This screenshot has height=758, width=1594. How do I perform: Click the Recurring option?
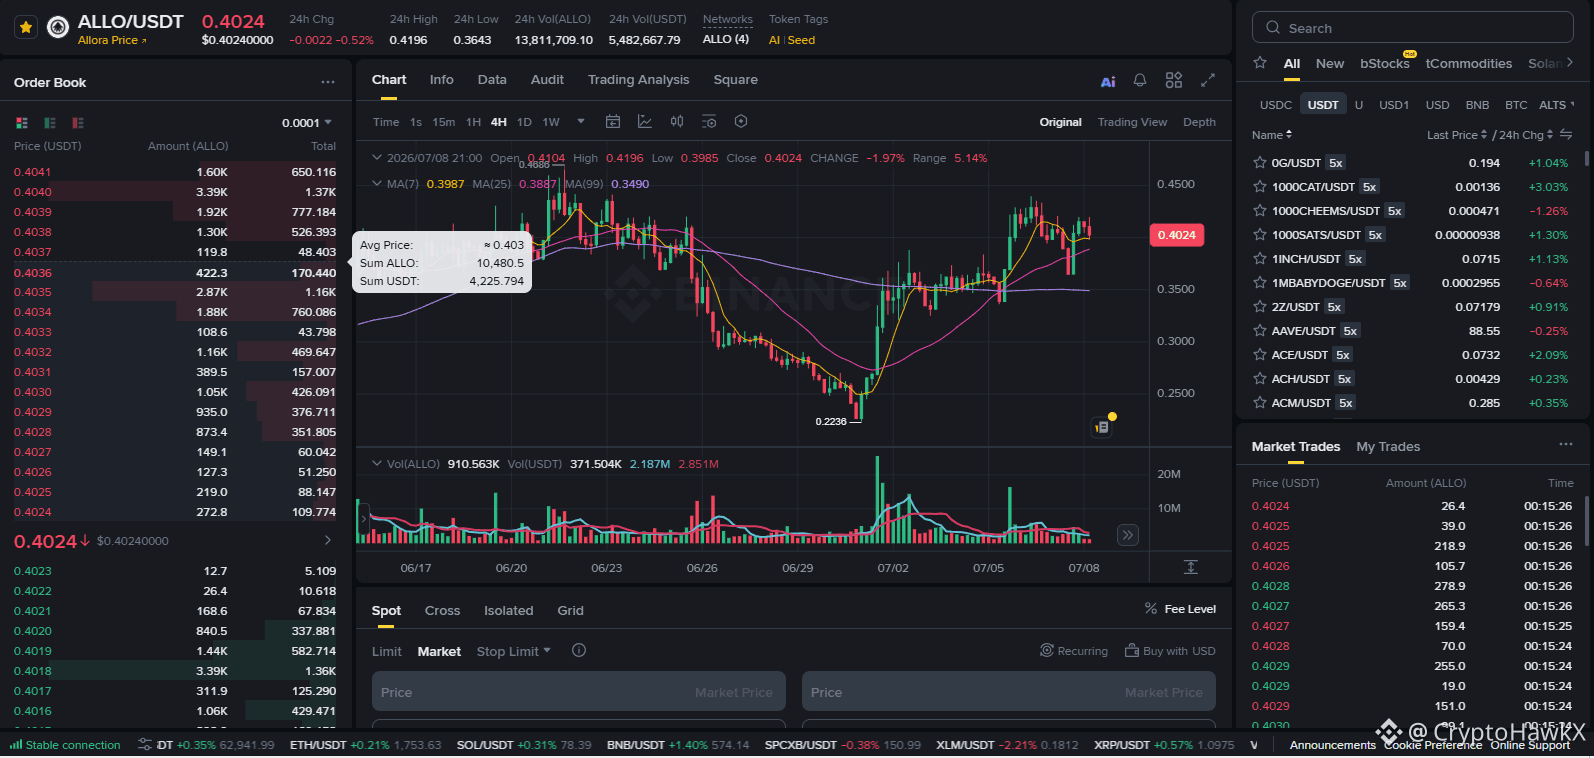[1074, 651]
